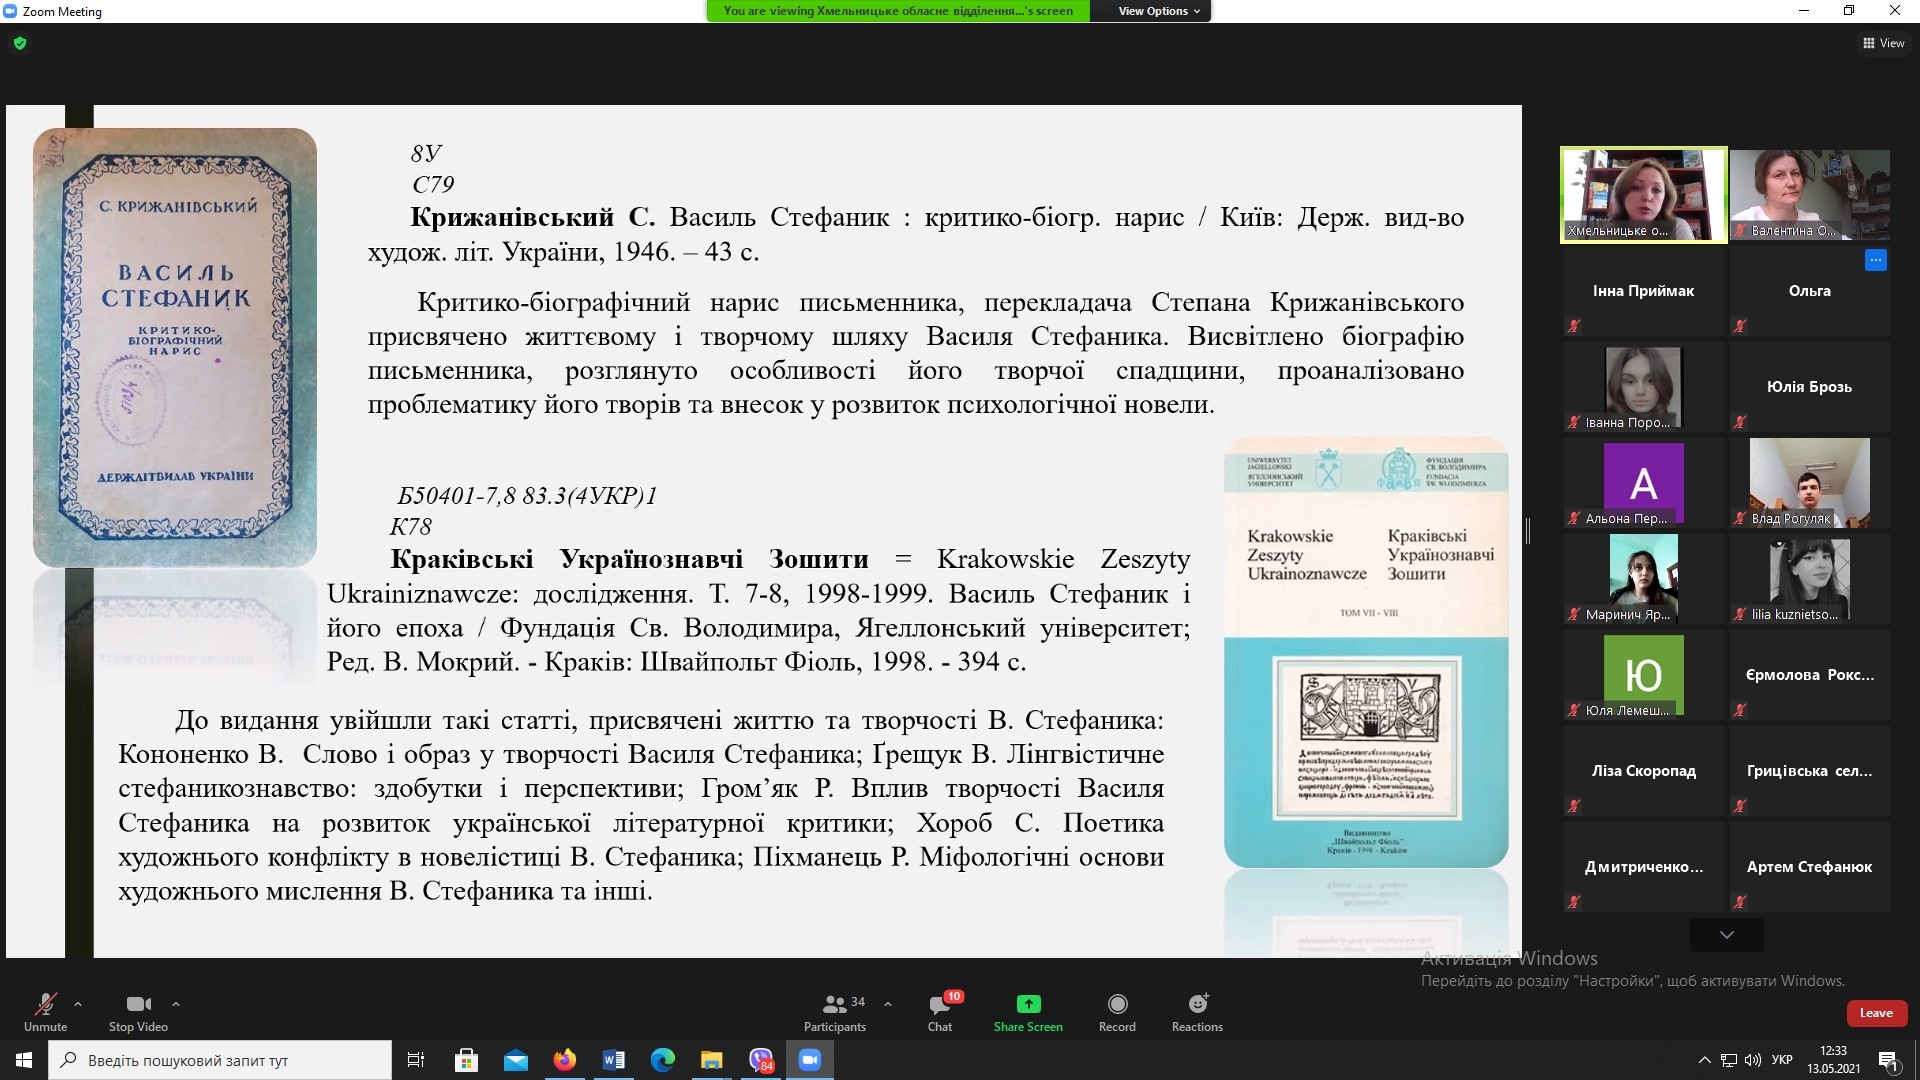Open the Participants panel
1920x1080 pixels.
(x=834, y=1004)
